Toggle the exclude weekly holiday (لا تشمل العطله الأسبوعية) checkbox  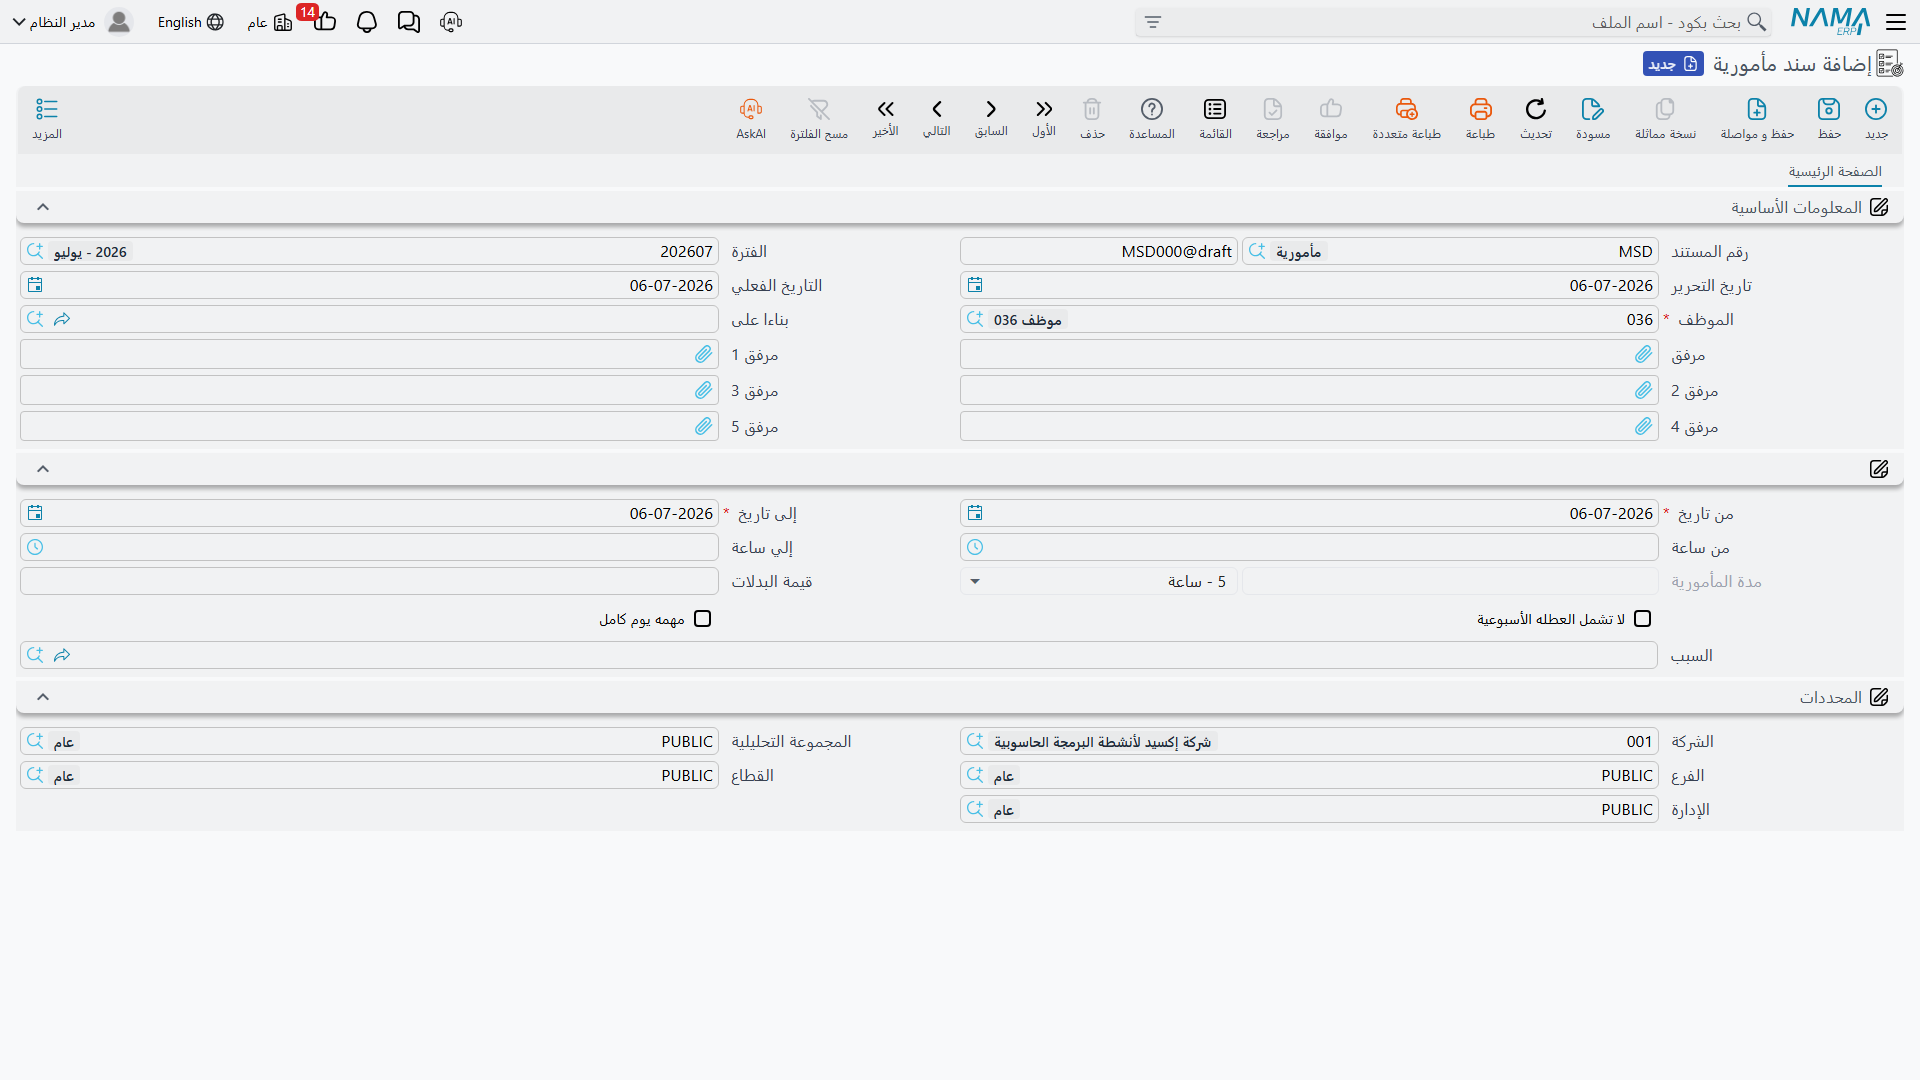pyautogui.click(x=1642, y=619)
